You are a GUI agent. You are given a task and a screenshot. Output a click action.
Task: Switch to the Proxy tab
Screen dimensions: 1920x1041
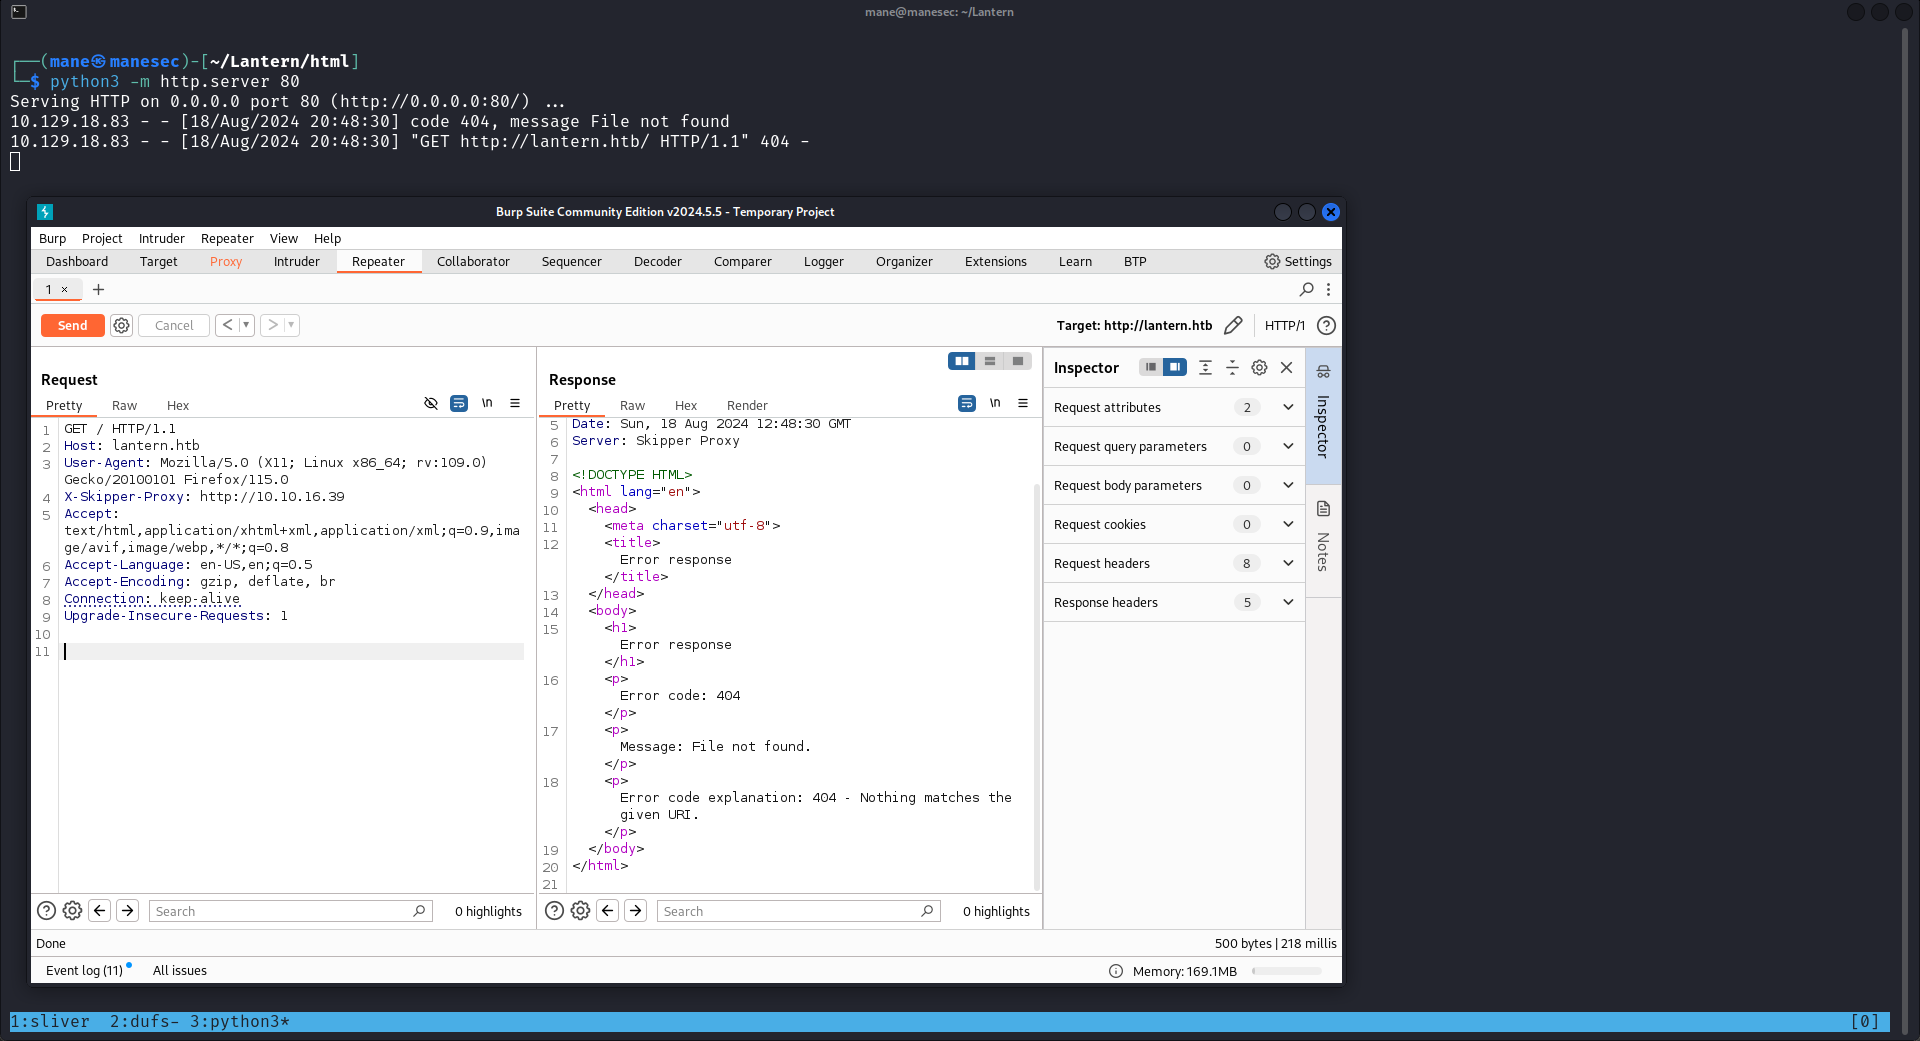click(x=226, y=262)
